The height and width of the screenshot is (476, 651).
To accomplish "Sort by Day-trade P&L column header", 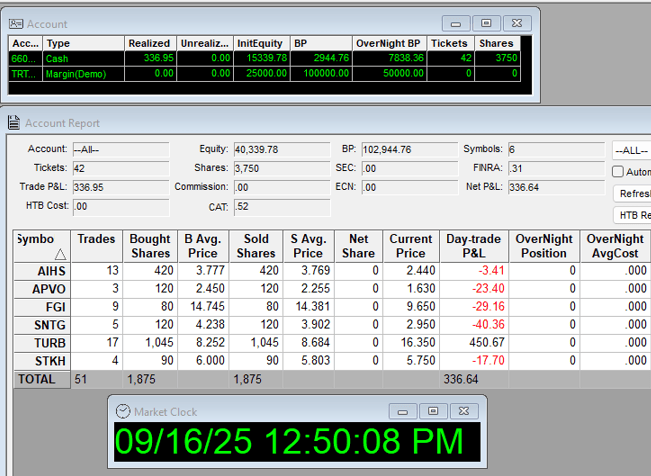I will 474,245.
